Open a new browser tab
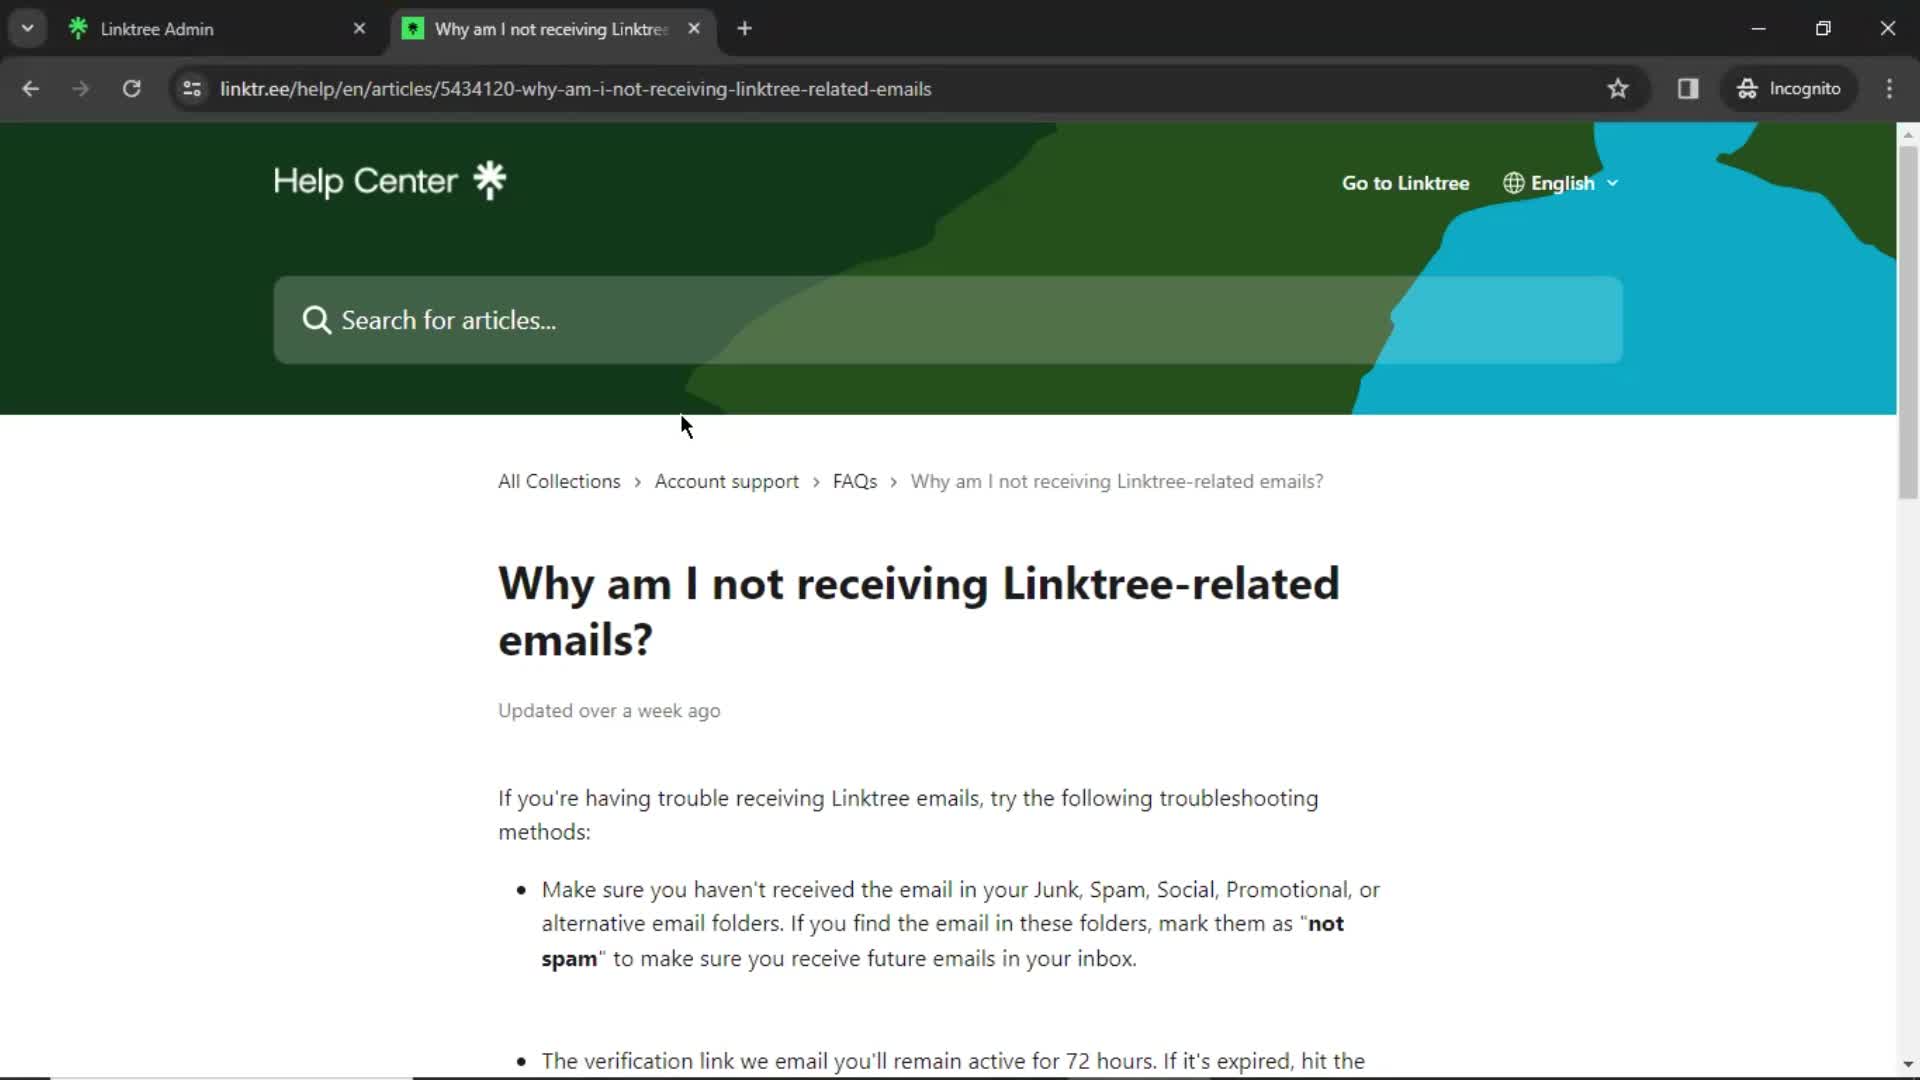The image size is (1920, 1080). point(744,29)
